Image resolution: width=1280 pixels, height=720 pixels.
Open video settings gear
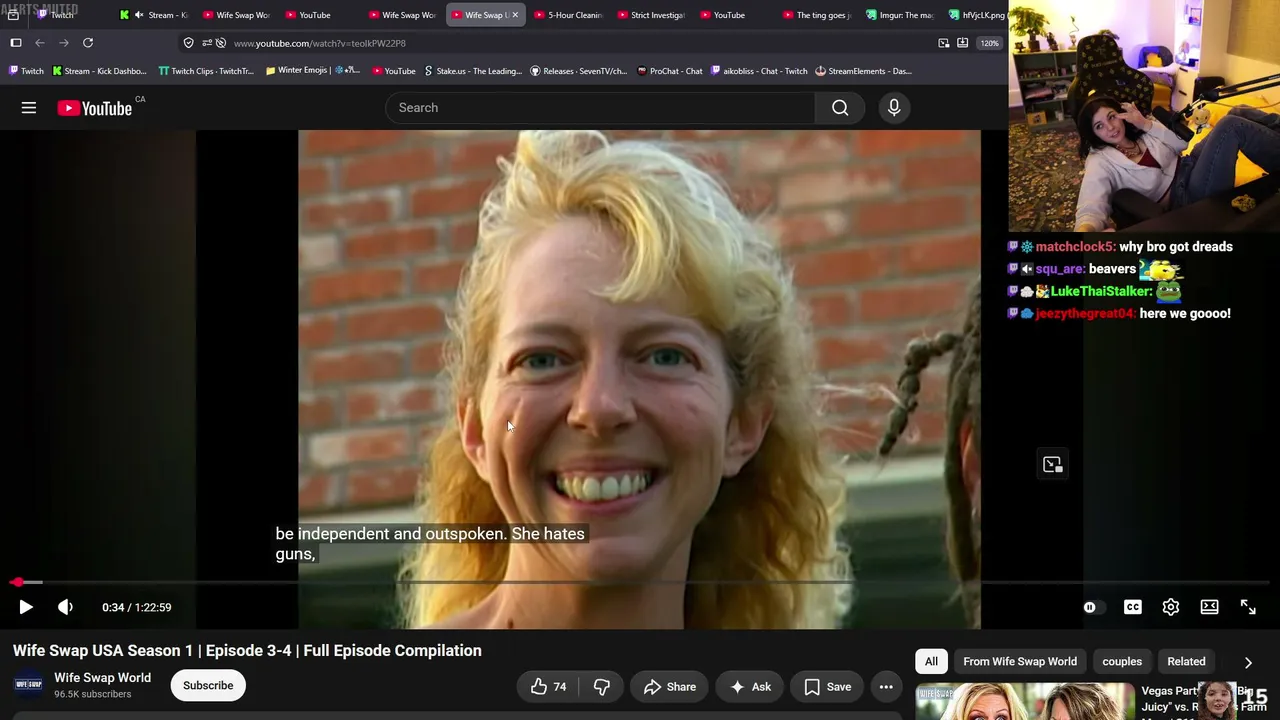[1171, 607]
